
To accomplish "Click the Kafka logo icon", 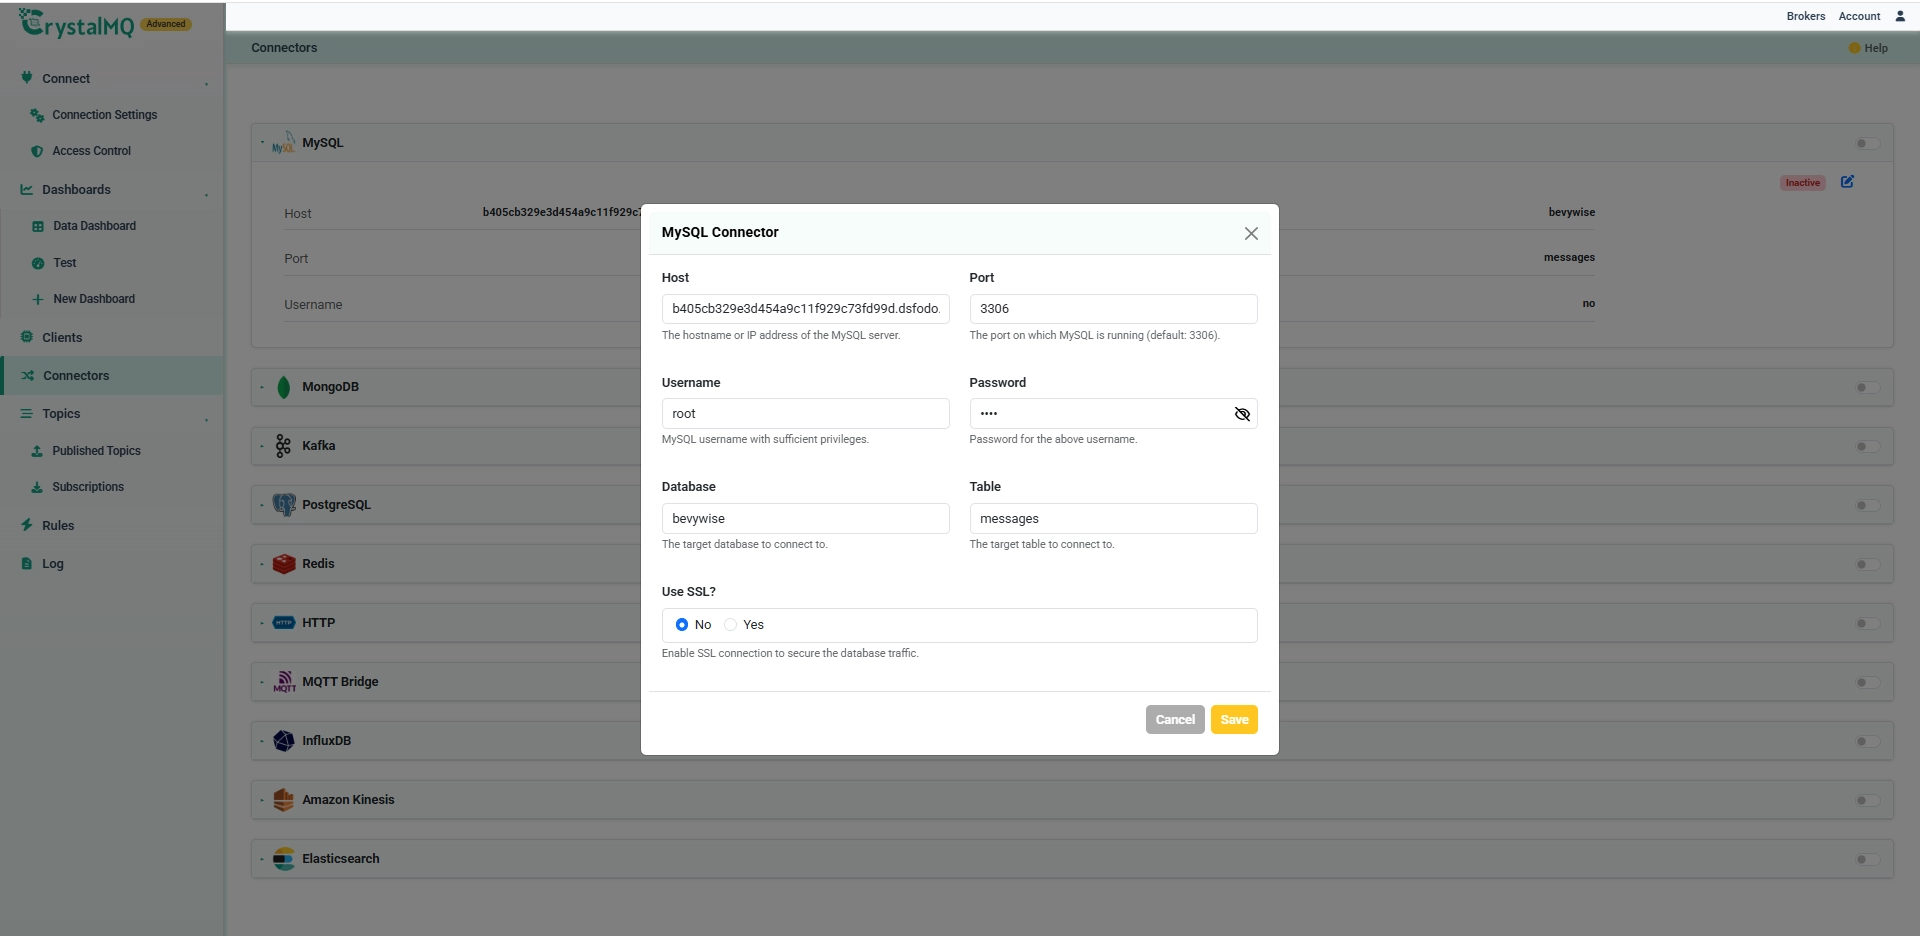I will 284,446.
